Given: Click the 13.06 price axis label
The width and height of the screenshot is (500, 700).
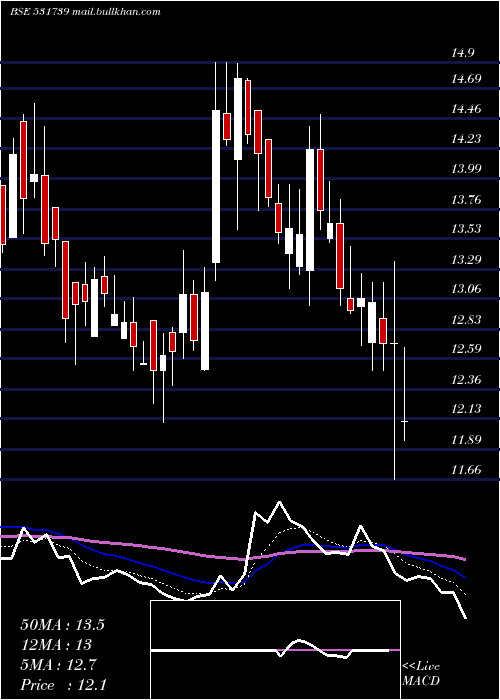Looking at the screenshot, I should (x=467, y=289).
